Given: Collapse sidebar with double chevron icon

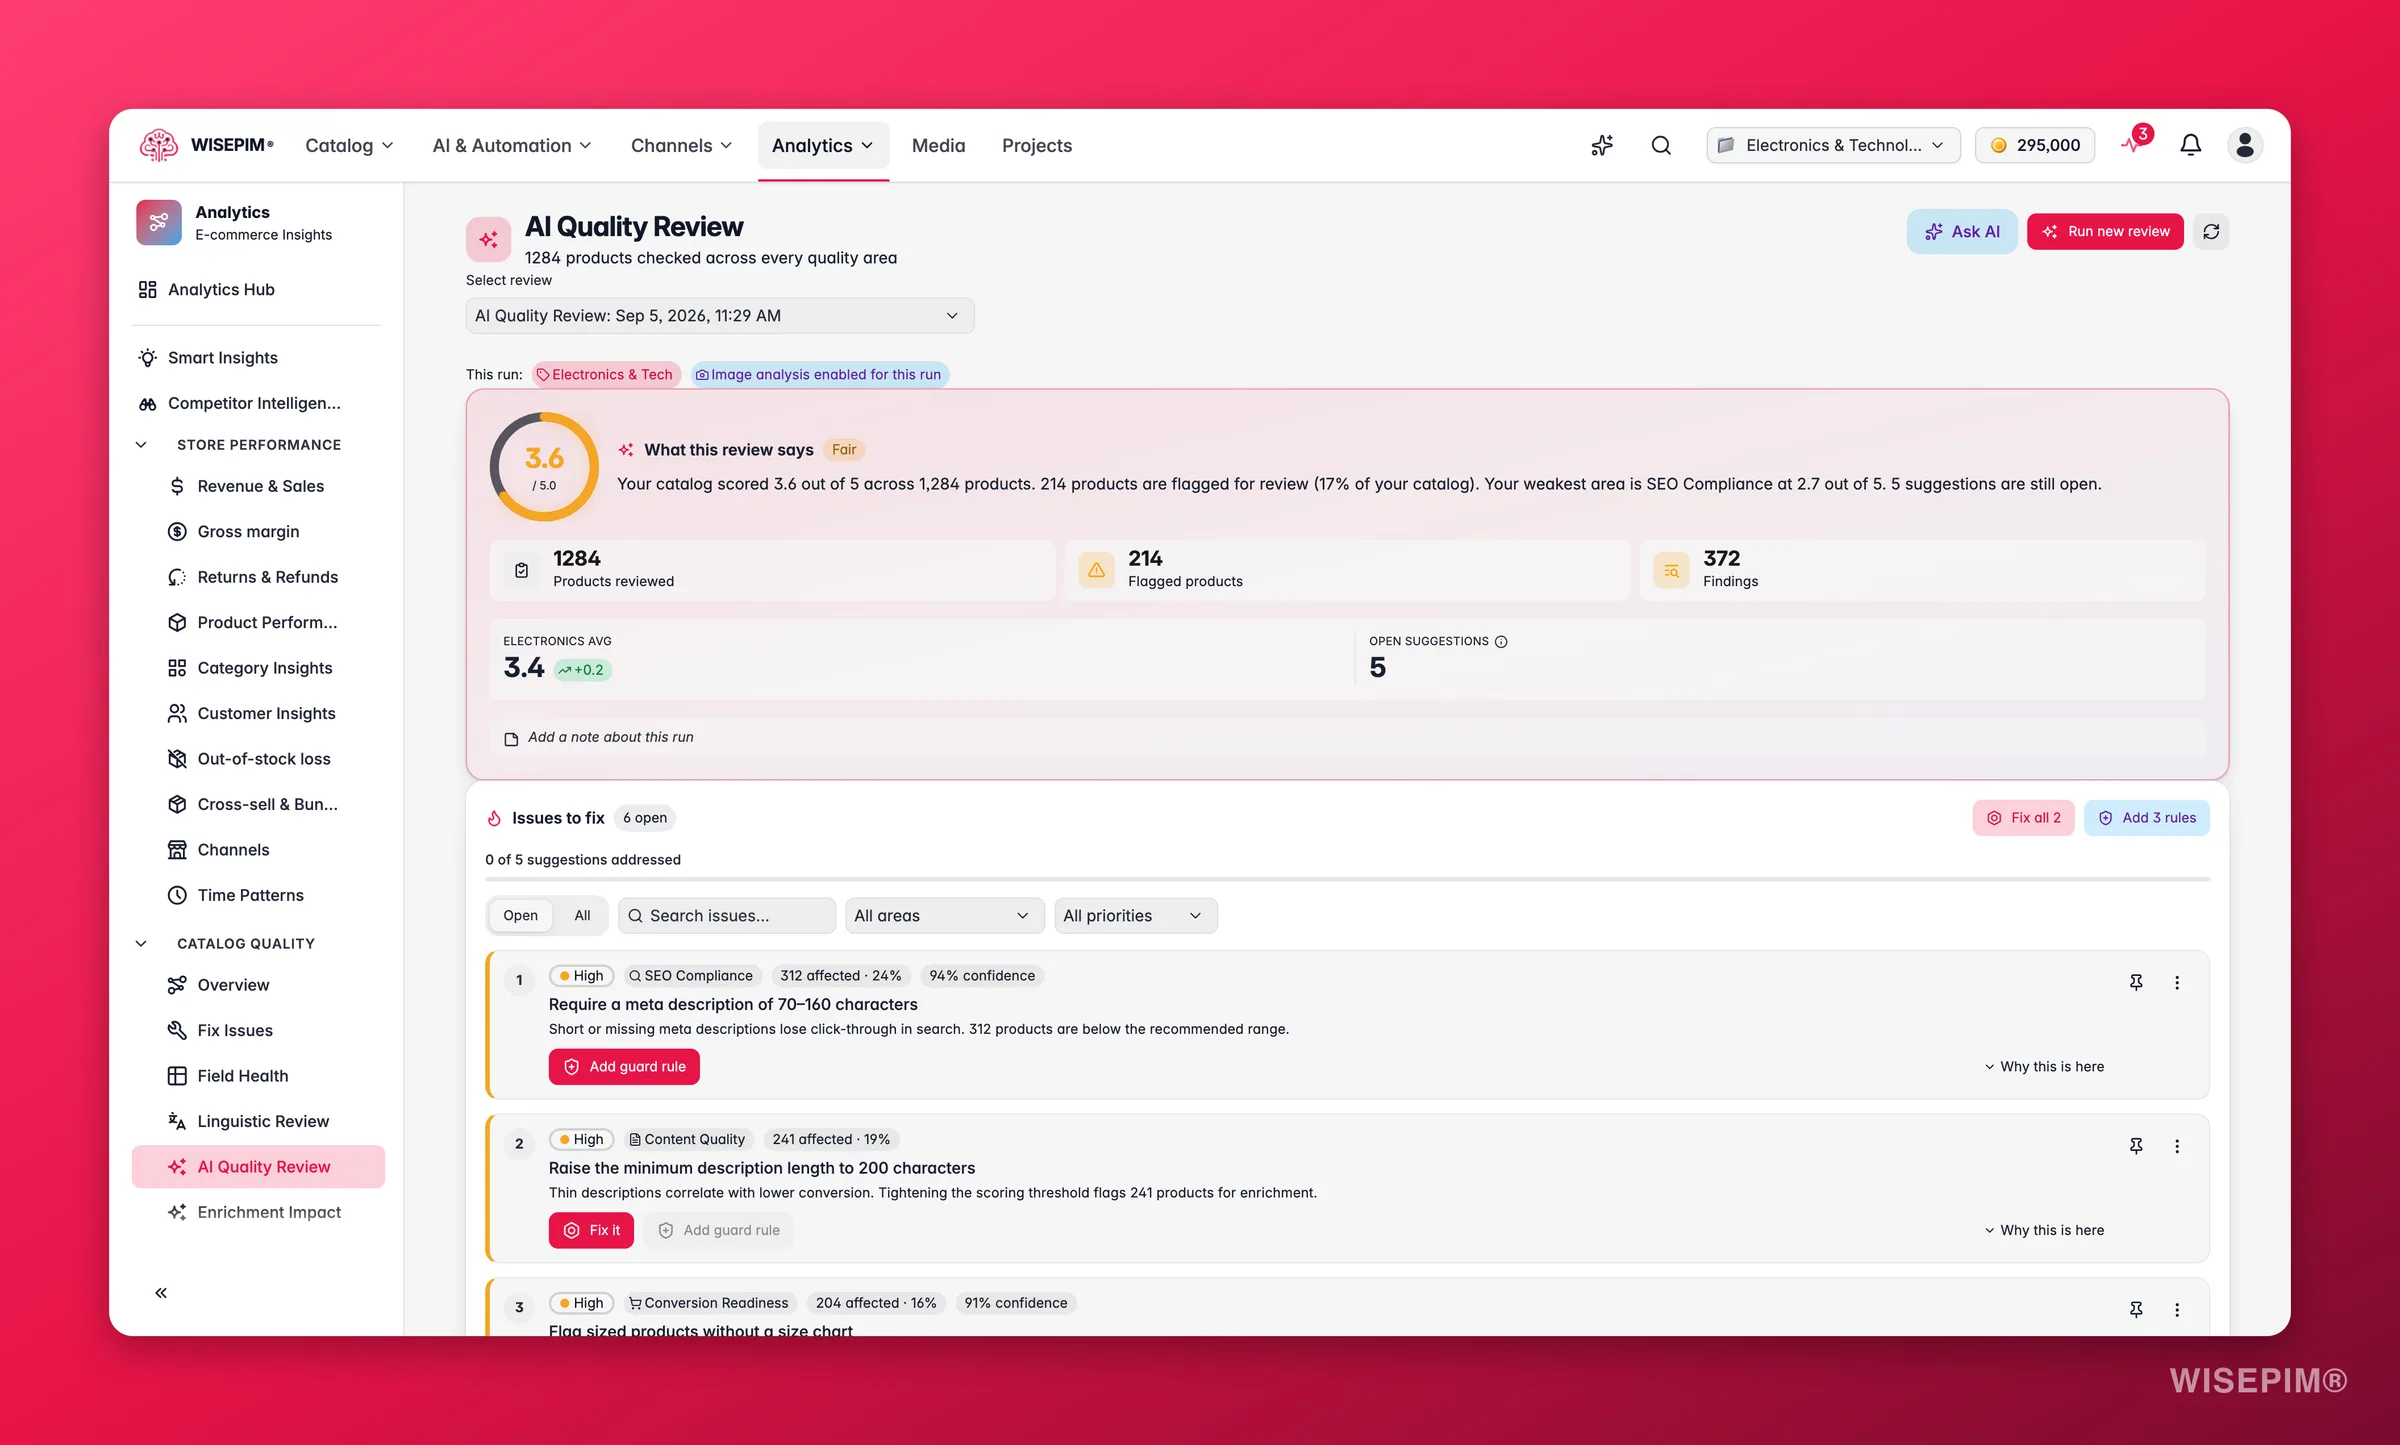Looking at the screenshot, I should pos(161,1292).
